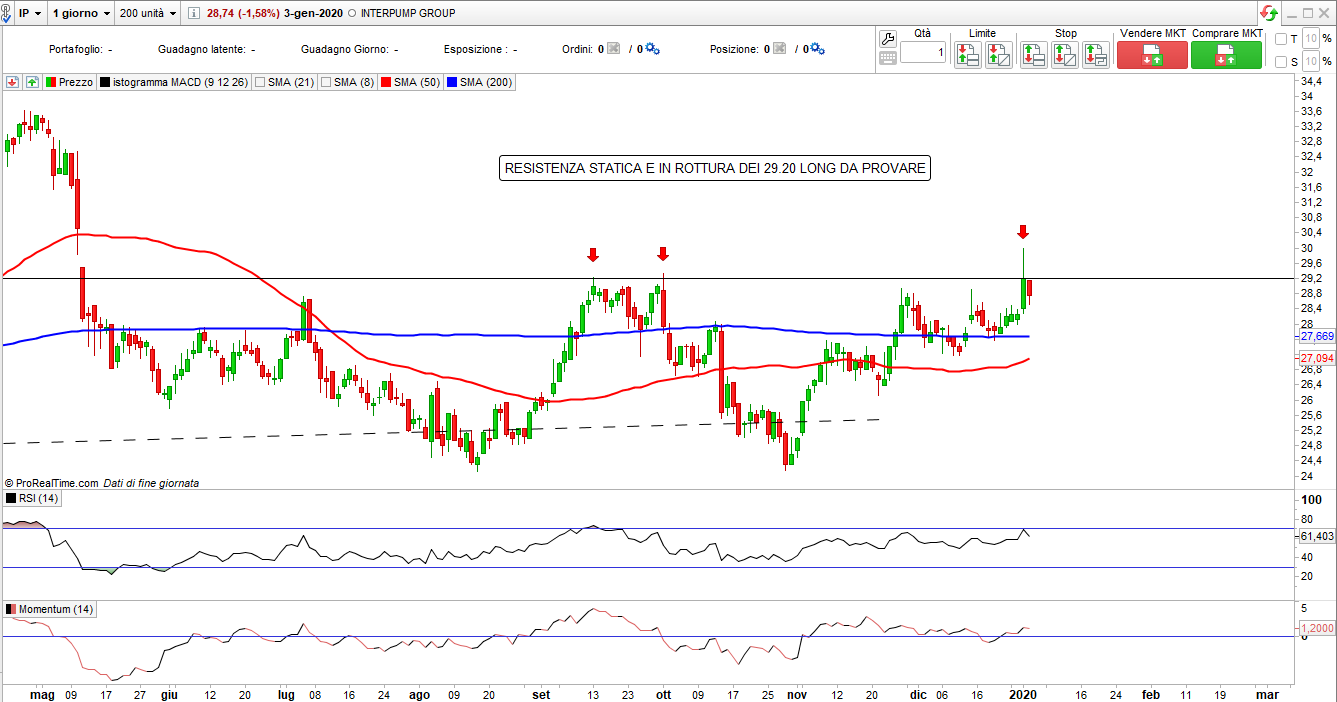The width and height of the screenshot is (1337, 702).
Task: Open the info icon beside the price
Action: coord(195,14)
